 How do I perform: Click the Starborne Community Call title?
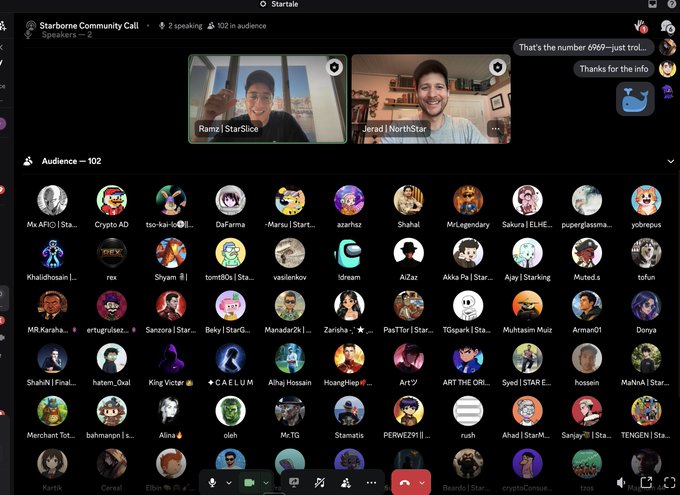click(89, 26)
